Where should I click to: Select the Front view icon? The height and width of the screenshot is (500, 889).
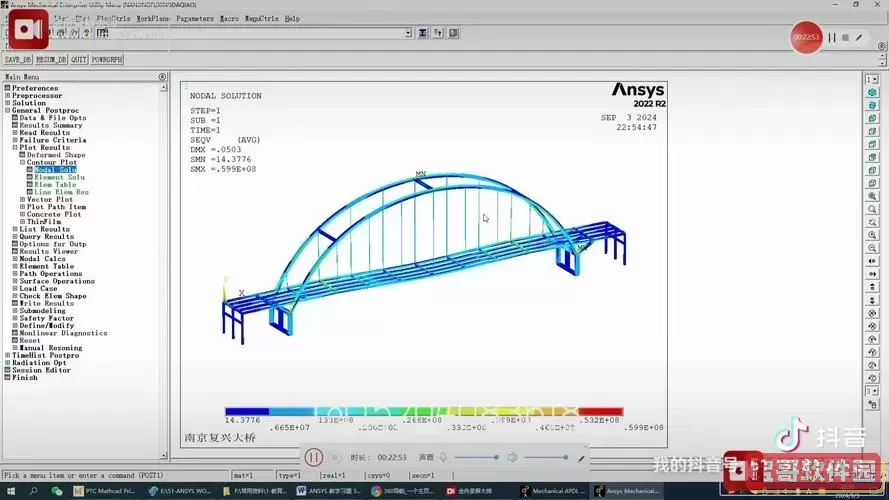(x=873, y=118)
